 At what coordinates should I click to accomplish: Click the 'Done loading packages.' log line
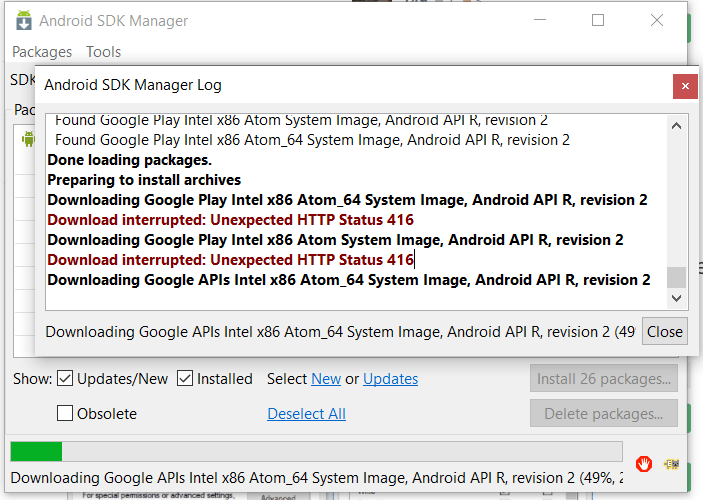tap(130, 160)
